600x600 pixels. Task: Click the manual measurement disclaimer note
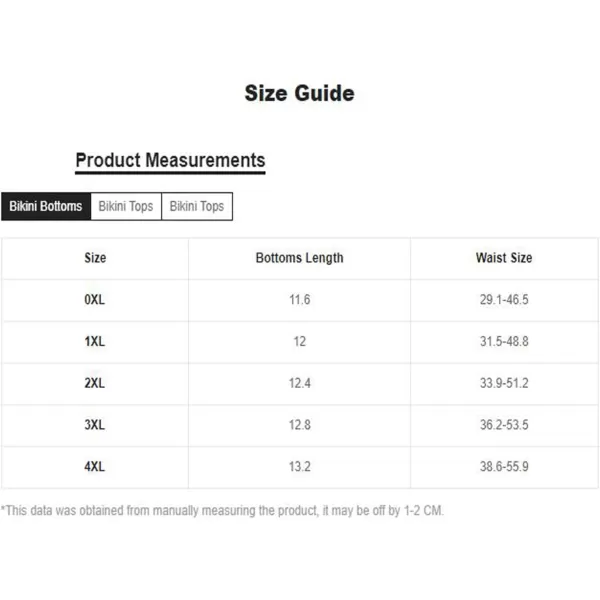(x=222, y=511)
